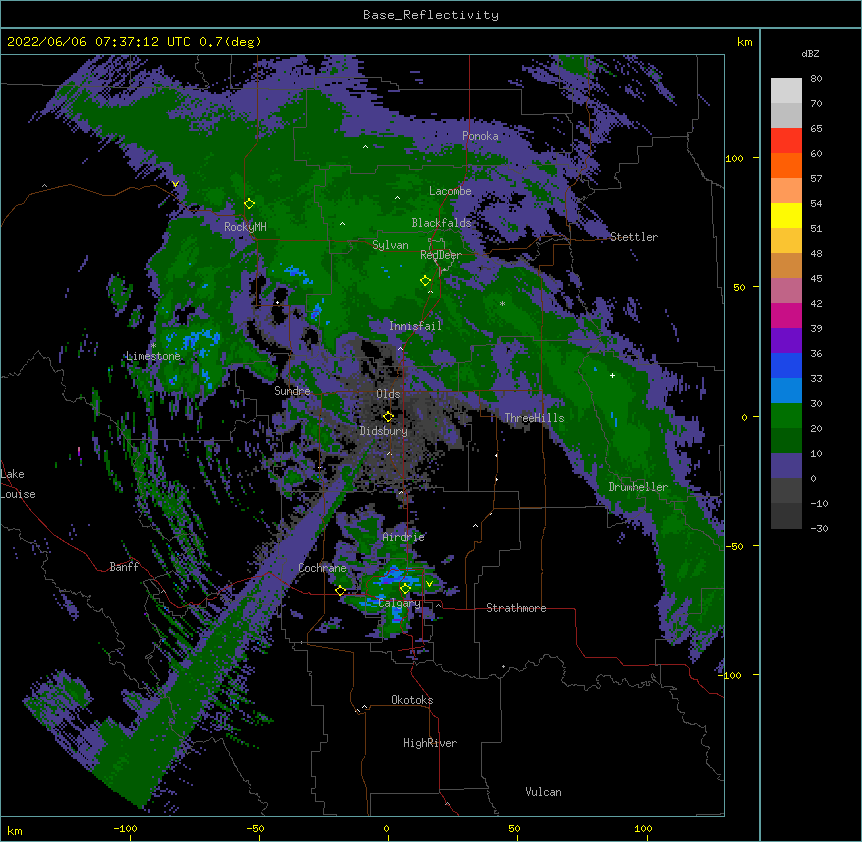Click the RockyMH label

245,227
